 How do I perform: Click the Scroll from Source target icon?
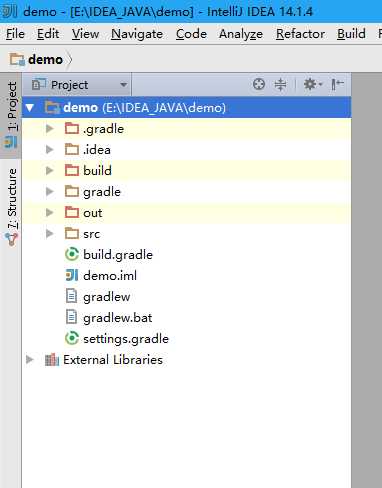pyautogui.click(x=259, y=84)
